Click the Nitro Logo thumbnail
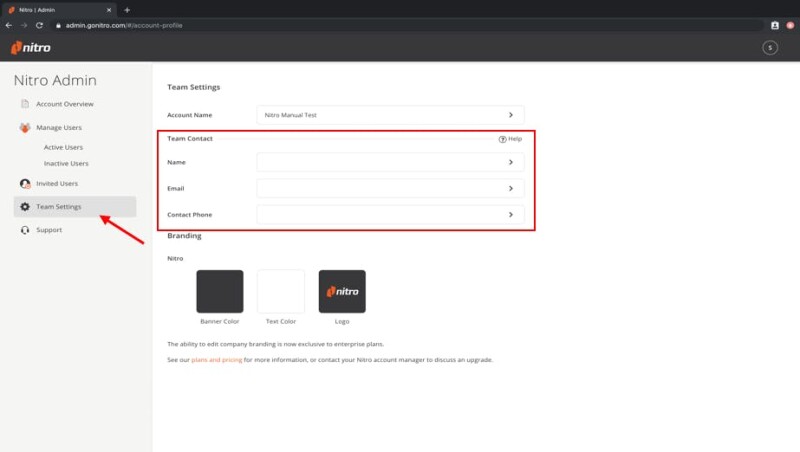 point(342,291)
